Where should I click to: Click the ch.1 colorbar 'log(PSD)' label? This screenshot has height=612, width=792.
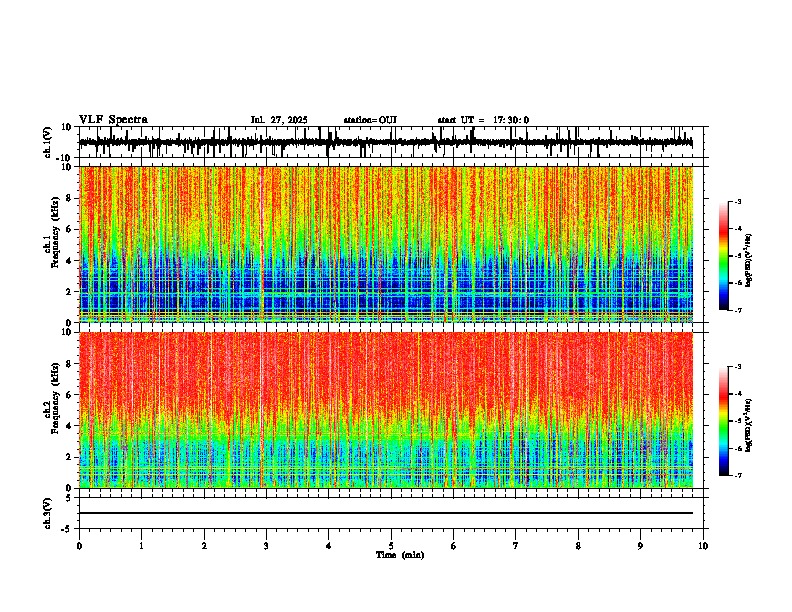(x=749, y=261)
